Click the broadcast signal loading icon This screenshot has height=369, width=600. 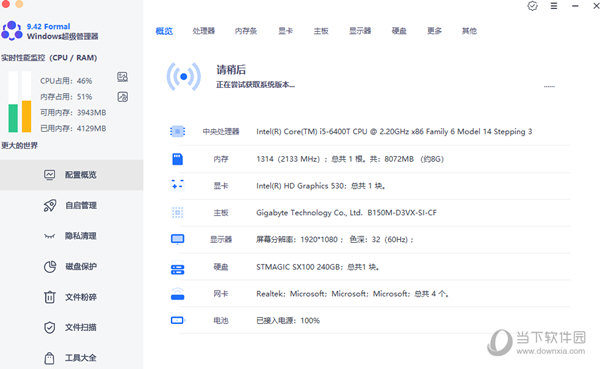184,77
